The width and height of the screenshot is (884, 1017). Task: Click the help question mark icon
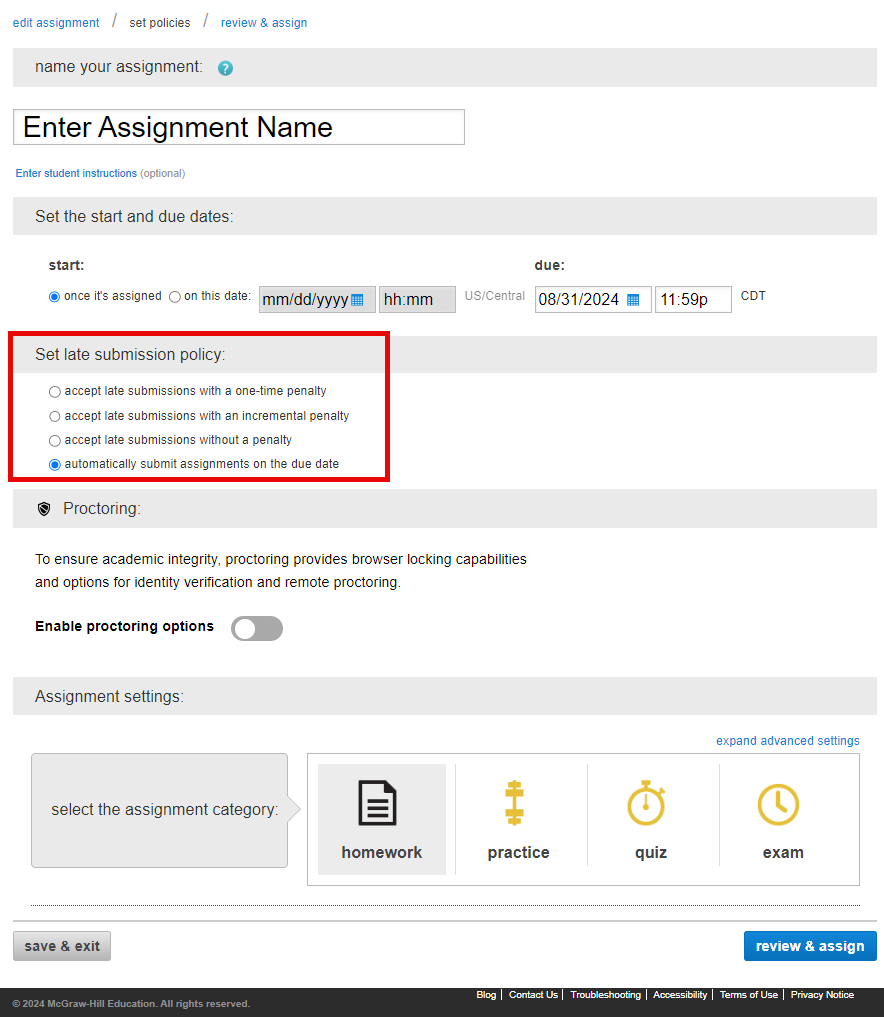click(x=225, y=68)
